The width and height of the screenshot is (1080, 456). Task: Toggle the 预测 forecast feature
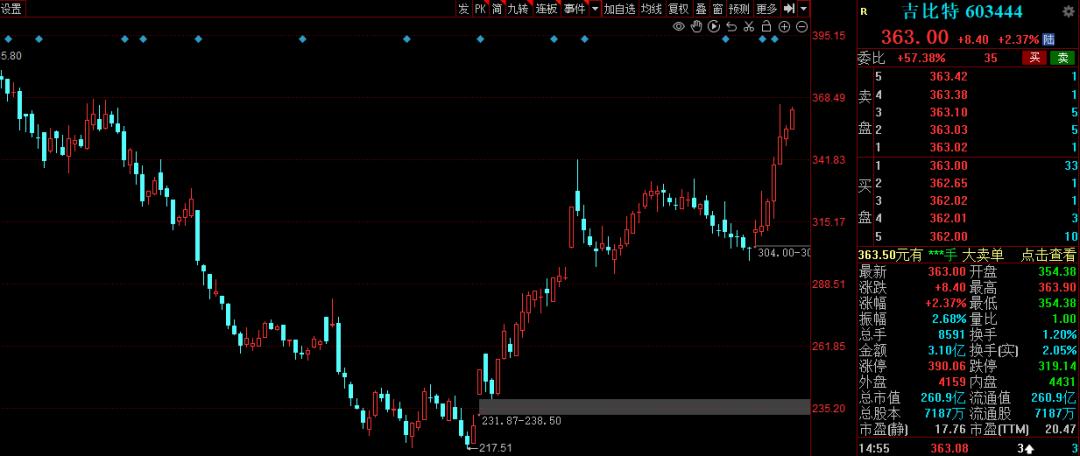pyautogui.click(x=739, y=9)
